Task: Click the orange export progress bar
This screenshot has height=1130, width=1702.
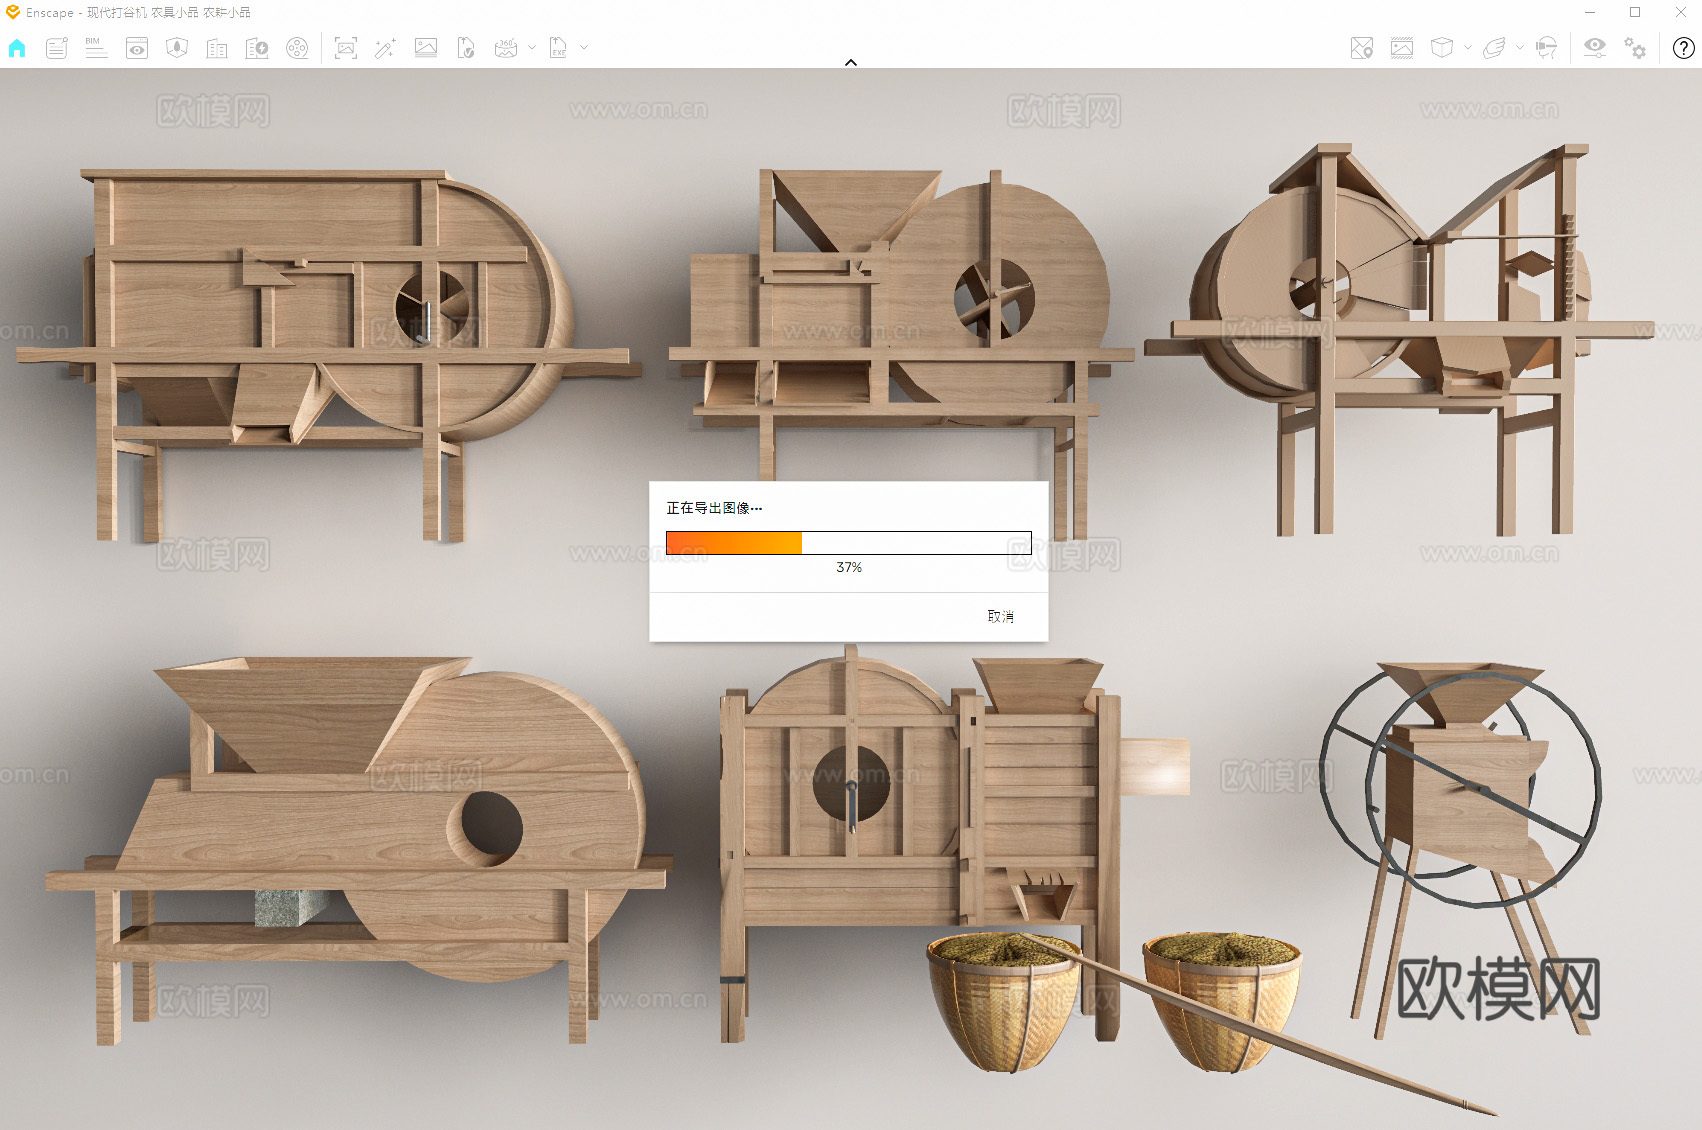Action: pos(849,543)
